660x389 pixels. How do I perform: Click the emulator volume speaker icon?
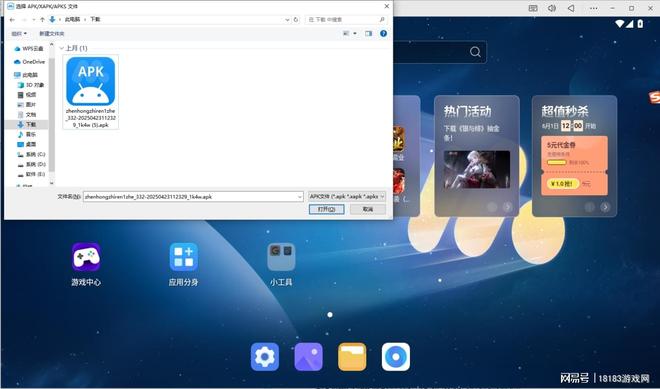552,8
